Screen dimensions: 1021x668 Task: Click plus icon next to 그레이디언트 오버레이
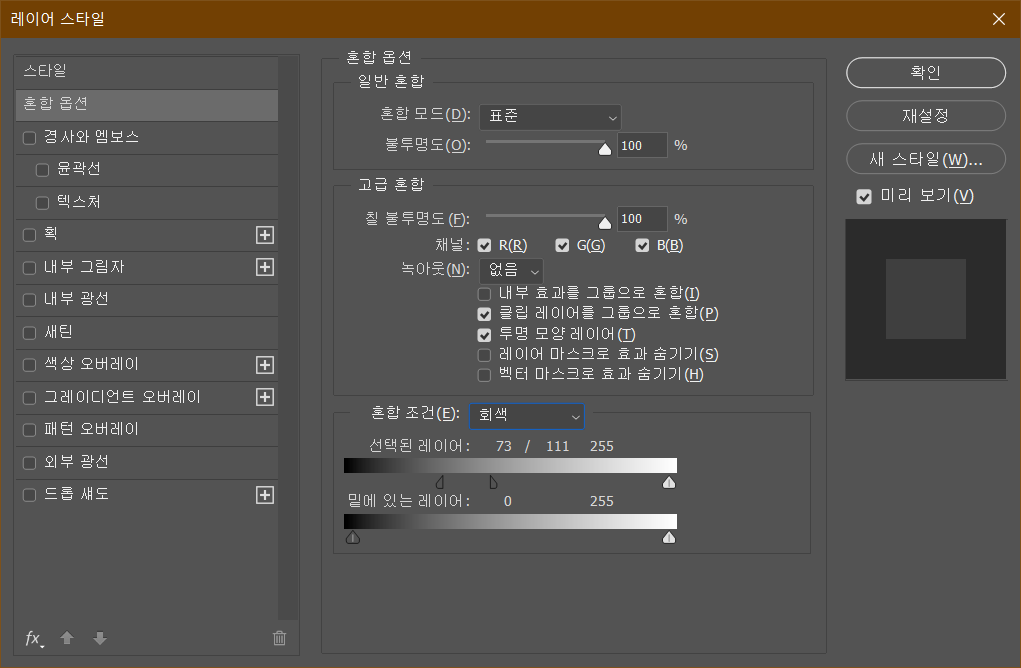click(264, 397)
